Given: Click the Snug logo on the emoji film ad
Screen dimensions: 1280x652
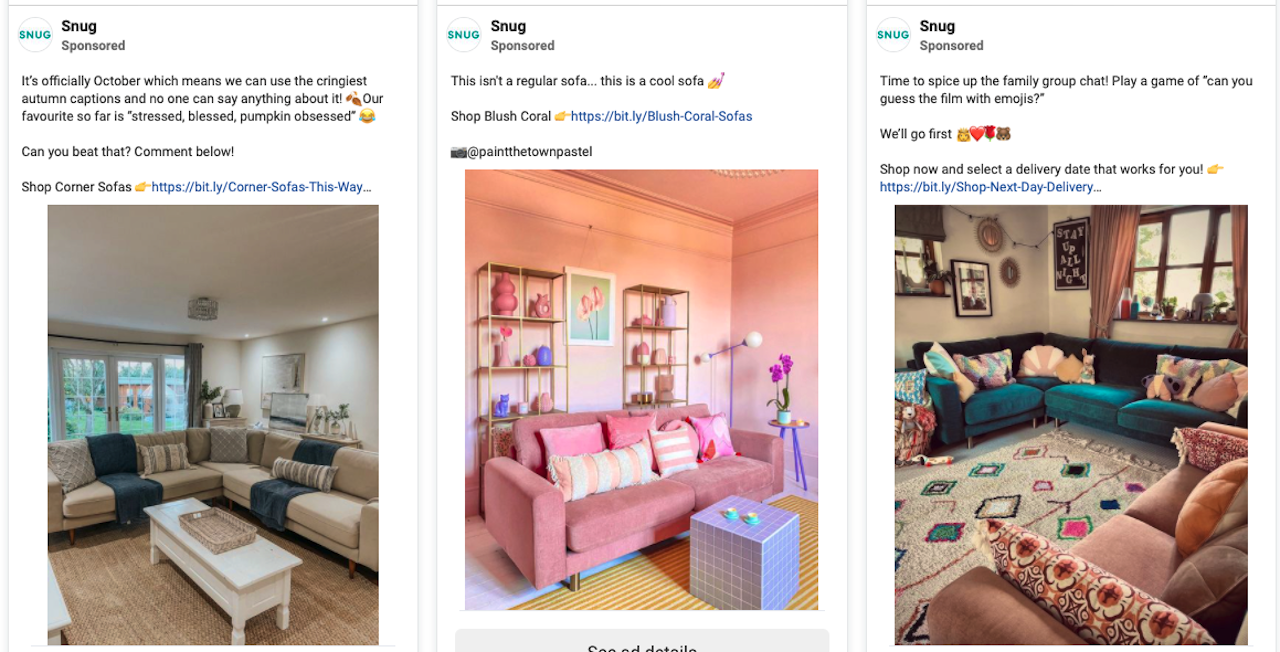Looking at the screenshot, I should (893, 35).
